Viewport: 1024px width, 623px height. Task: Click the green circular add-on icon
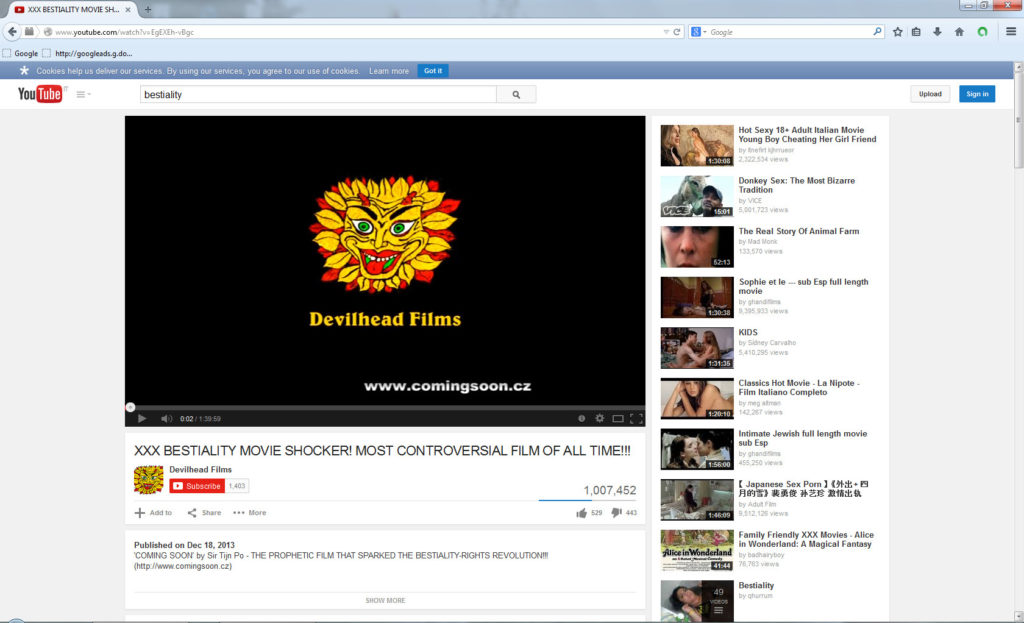(982, 31)
